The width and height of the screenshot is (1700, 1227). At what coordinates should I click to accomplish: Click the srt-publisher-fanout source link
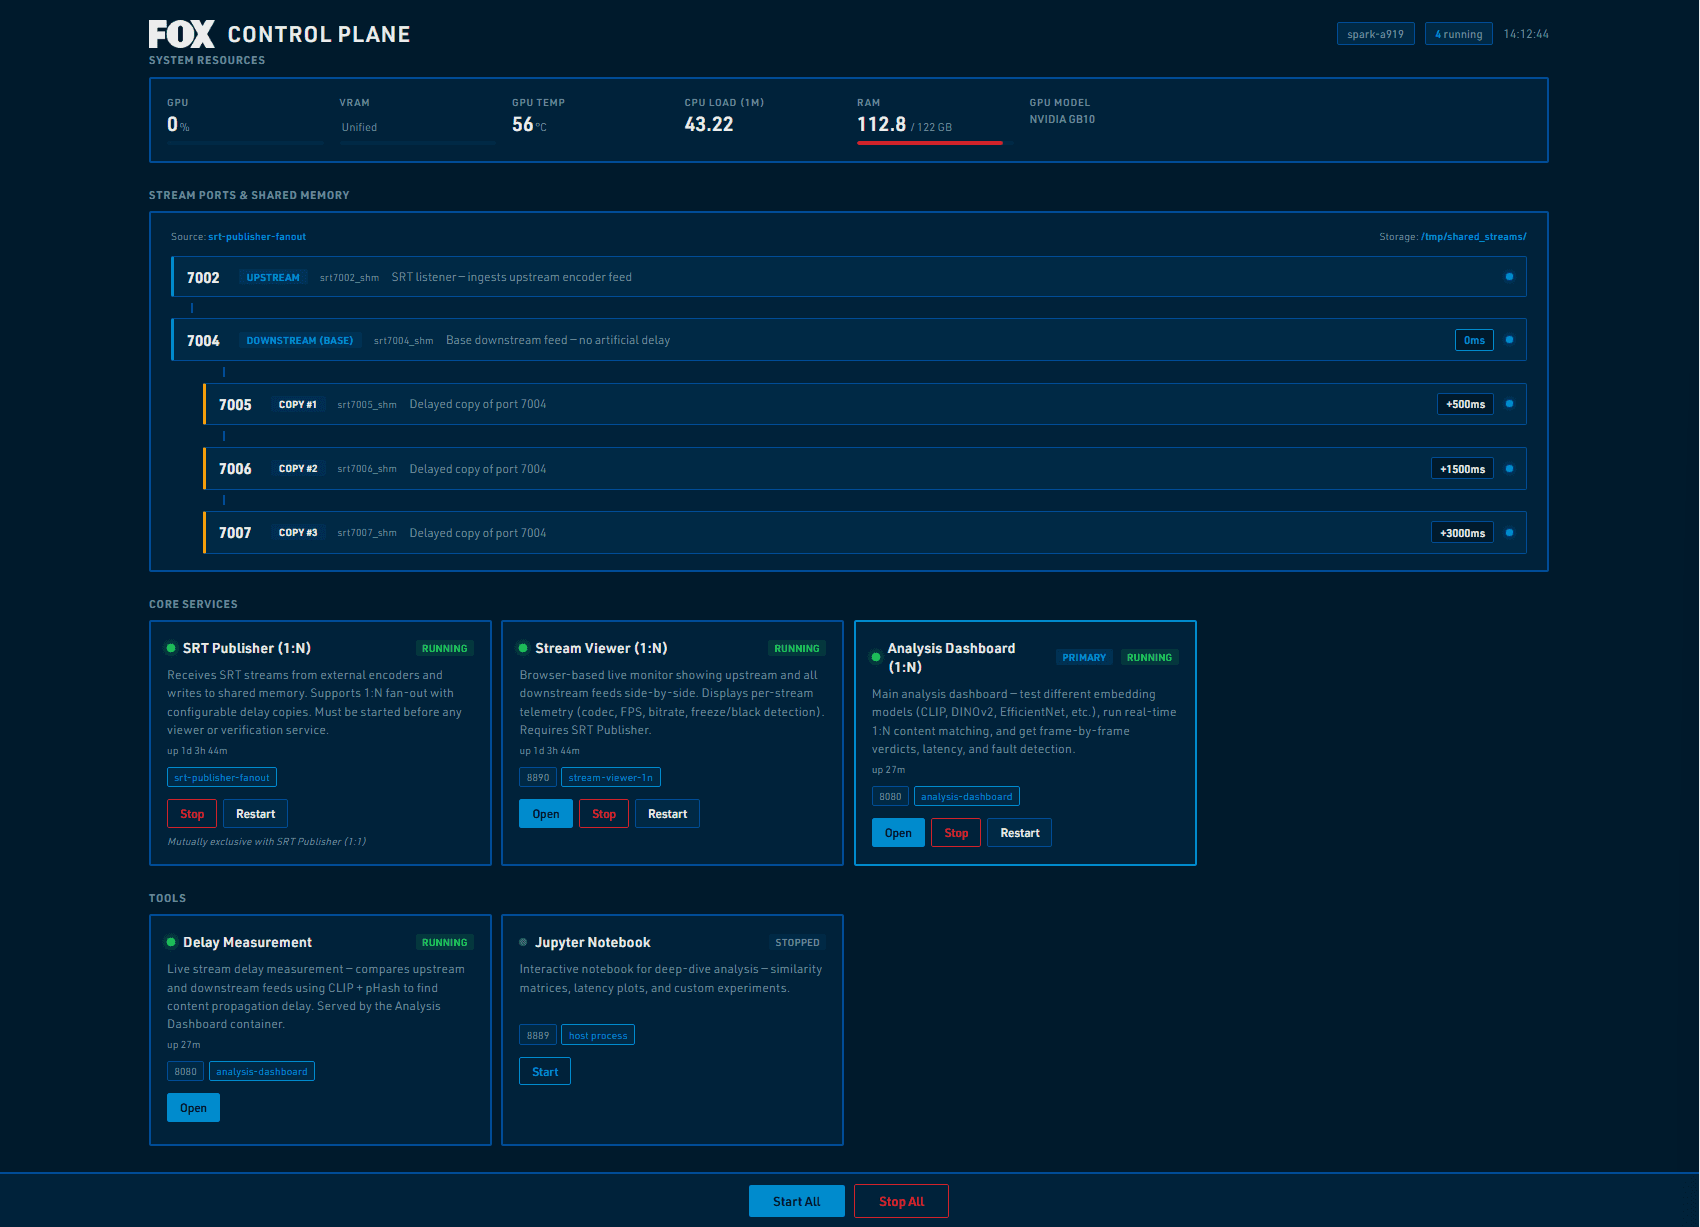pyautogui.click(x=257, y=237)
